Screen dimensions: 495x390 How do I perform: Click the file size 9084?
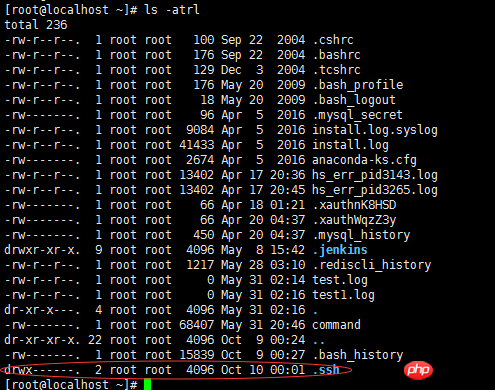pyautogui.click(x=200, y=130)
